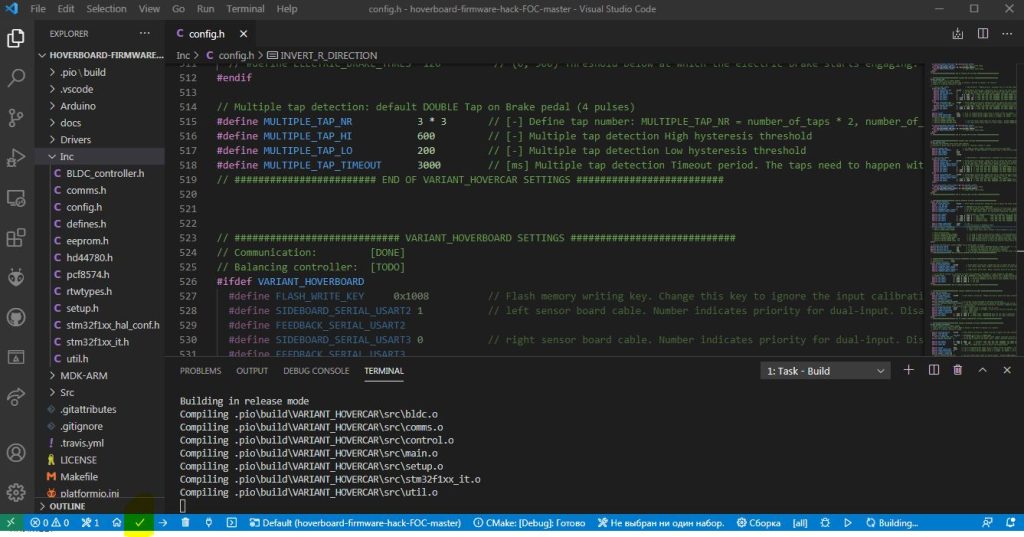
Task: Switch to the PROBLEMS tab
Action: click(200, 371)
